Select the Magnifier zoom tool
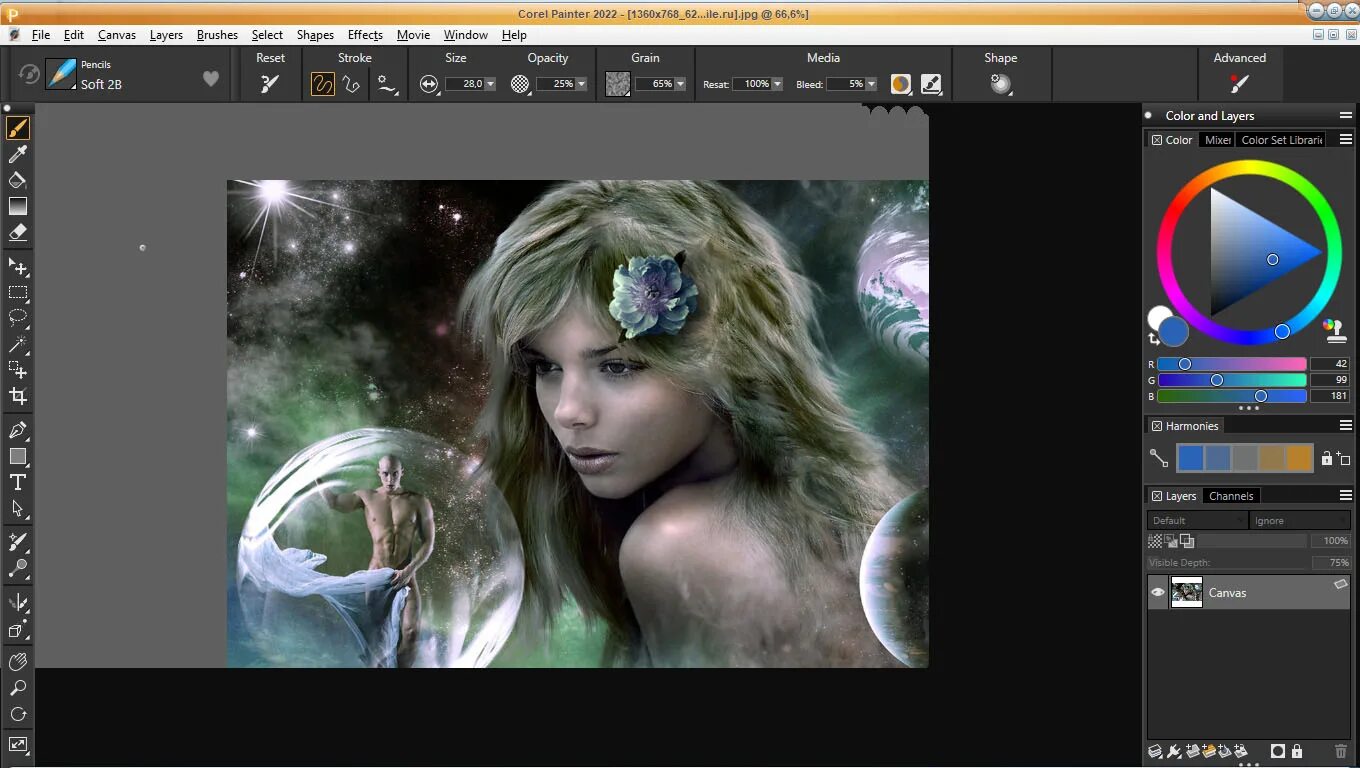The height and width of the screenshot is (768, 1360). 18,688
